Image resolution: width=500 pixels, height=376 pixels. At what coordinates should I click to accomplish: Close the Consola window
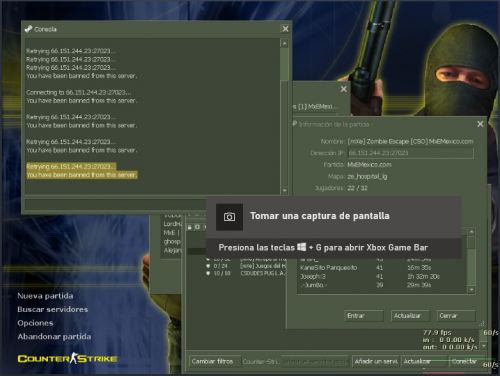pos(285,29)
